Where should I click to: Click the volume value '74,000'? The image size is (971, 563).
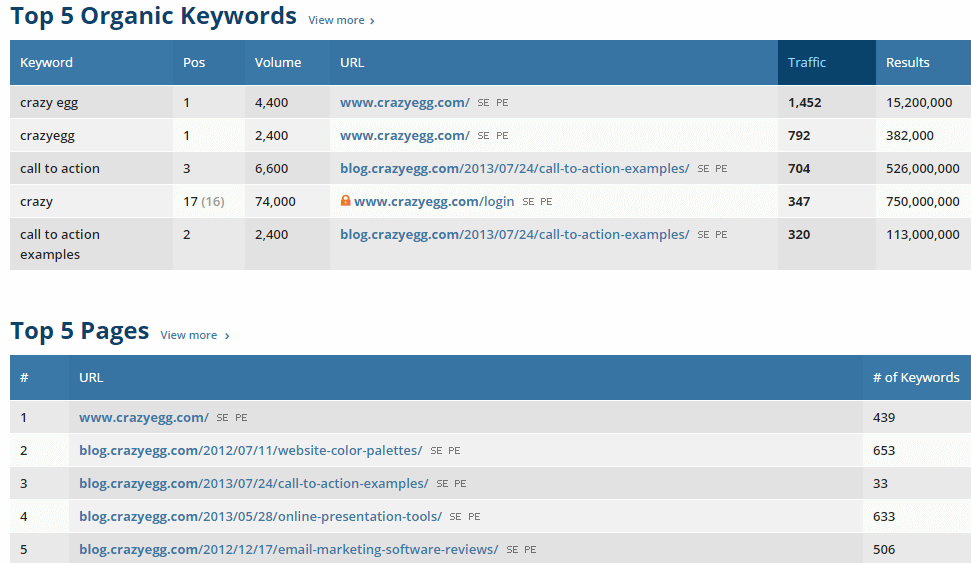click(275, 201)
